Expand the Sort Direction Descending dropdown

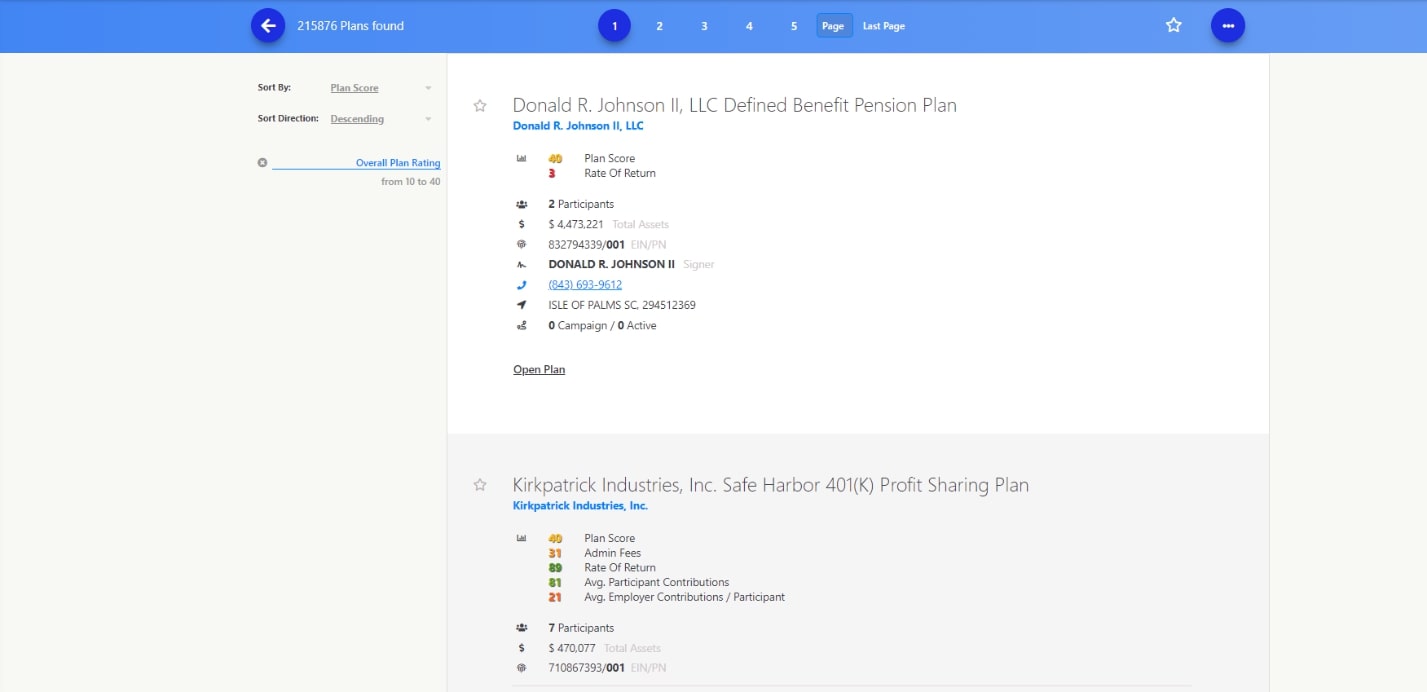[x=380, y=119]
